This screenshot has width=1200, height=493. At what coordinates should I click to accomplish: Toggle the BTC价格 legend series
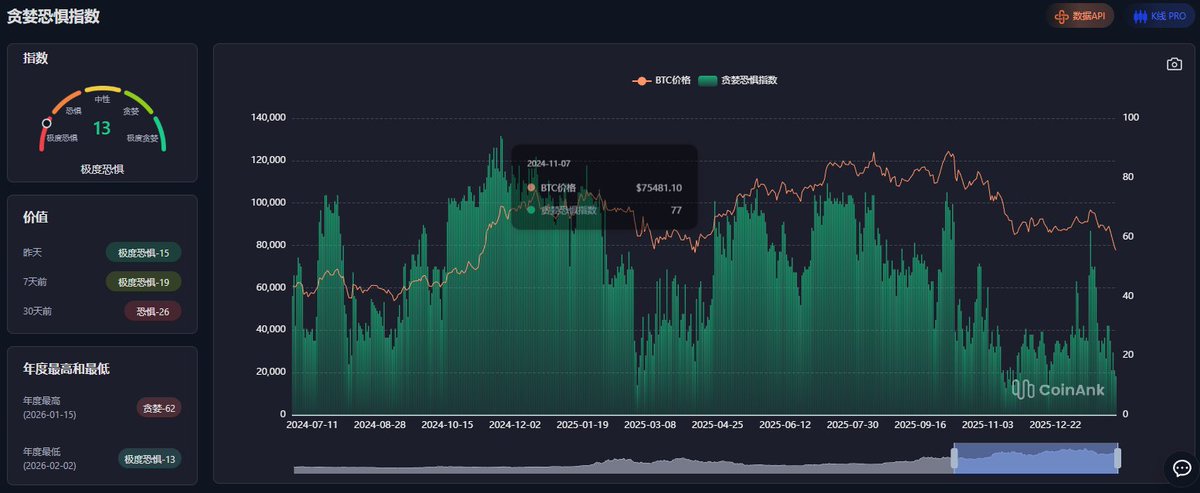point(661,80)
